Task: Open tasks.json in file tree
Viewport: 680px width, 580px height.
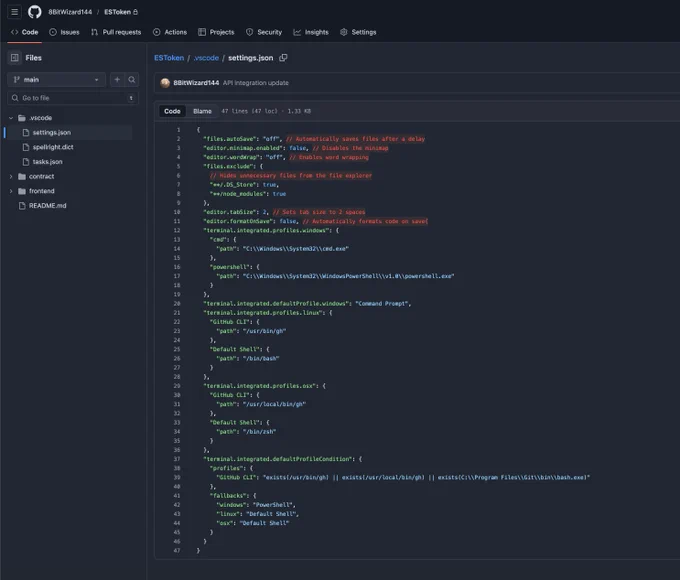Action: click(47, 162)
